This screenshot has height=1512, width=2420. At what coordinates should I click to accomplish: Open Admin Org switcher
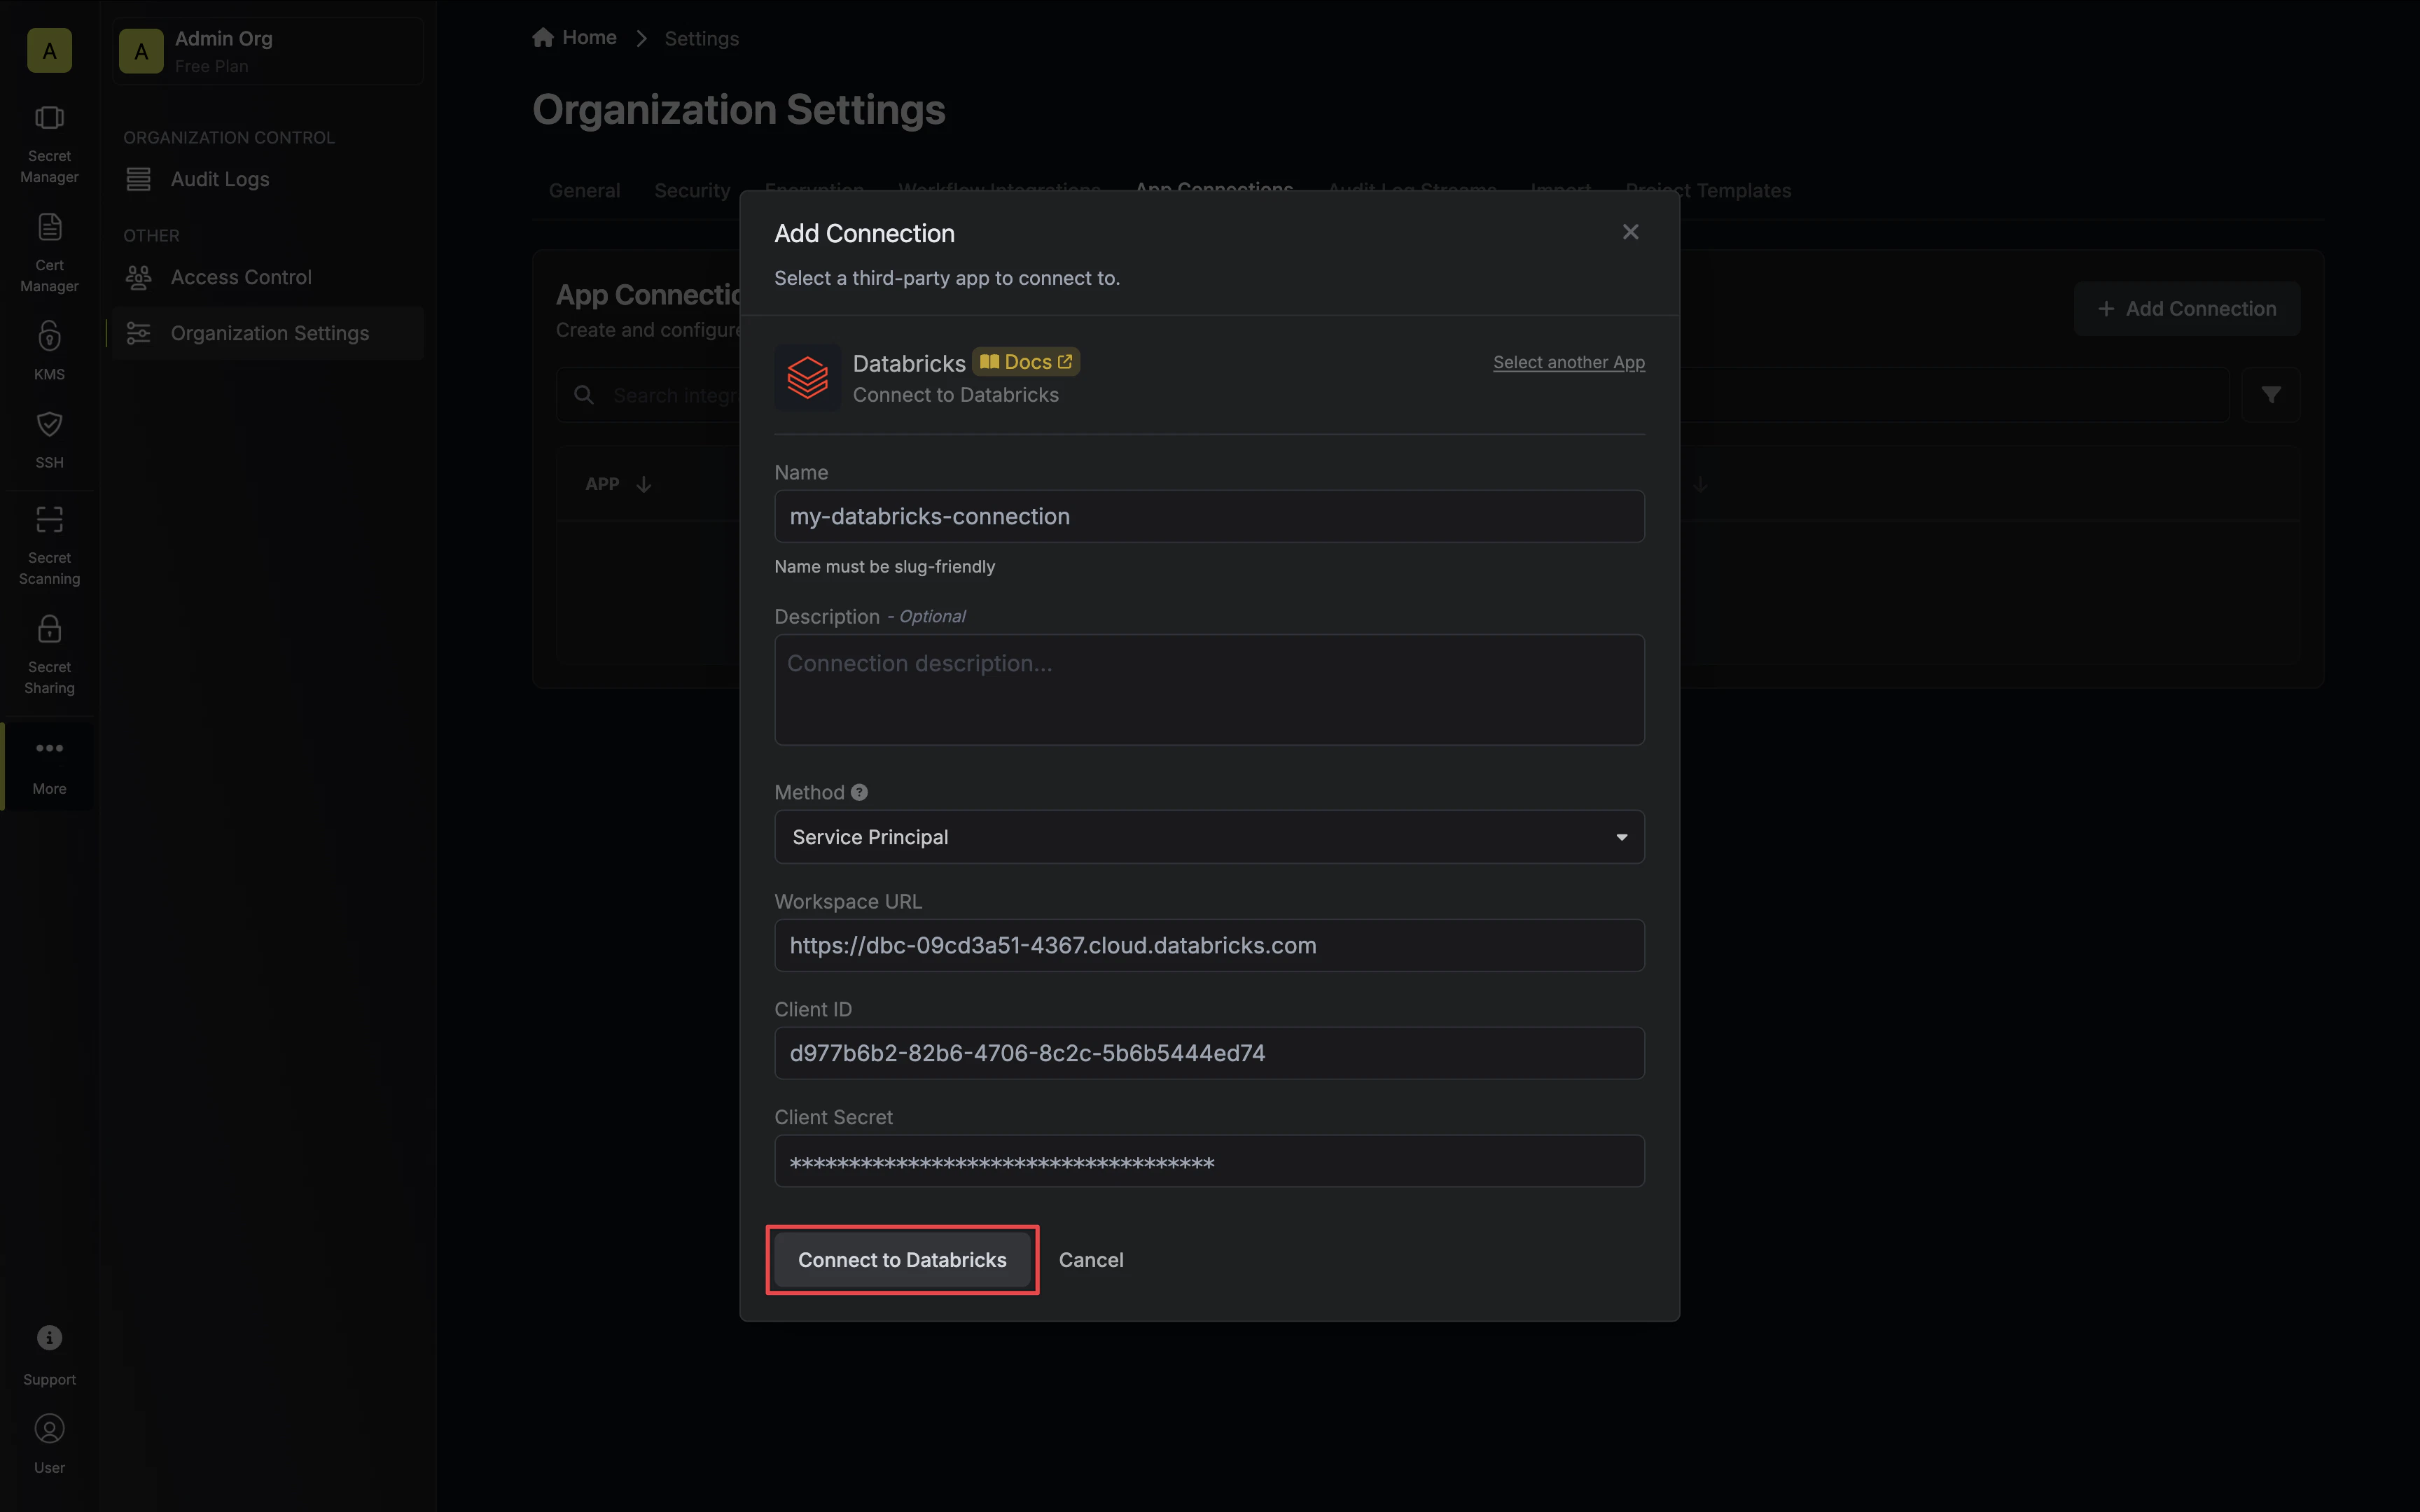[268, 51]
